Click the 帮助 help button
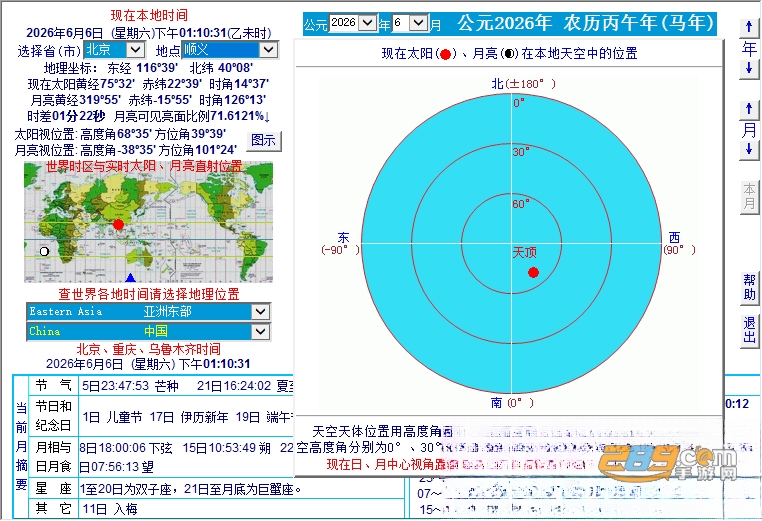Viewport: 762px width, 521px height. [749, 287]
